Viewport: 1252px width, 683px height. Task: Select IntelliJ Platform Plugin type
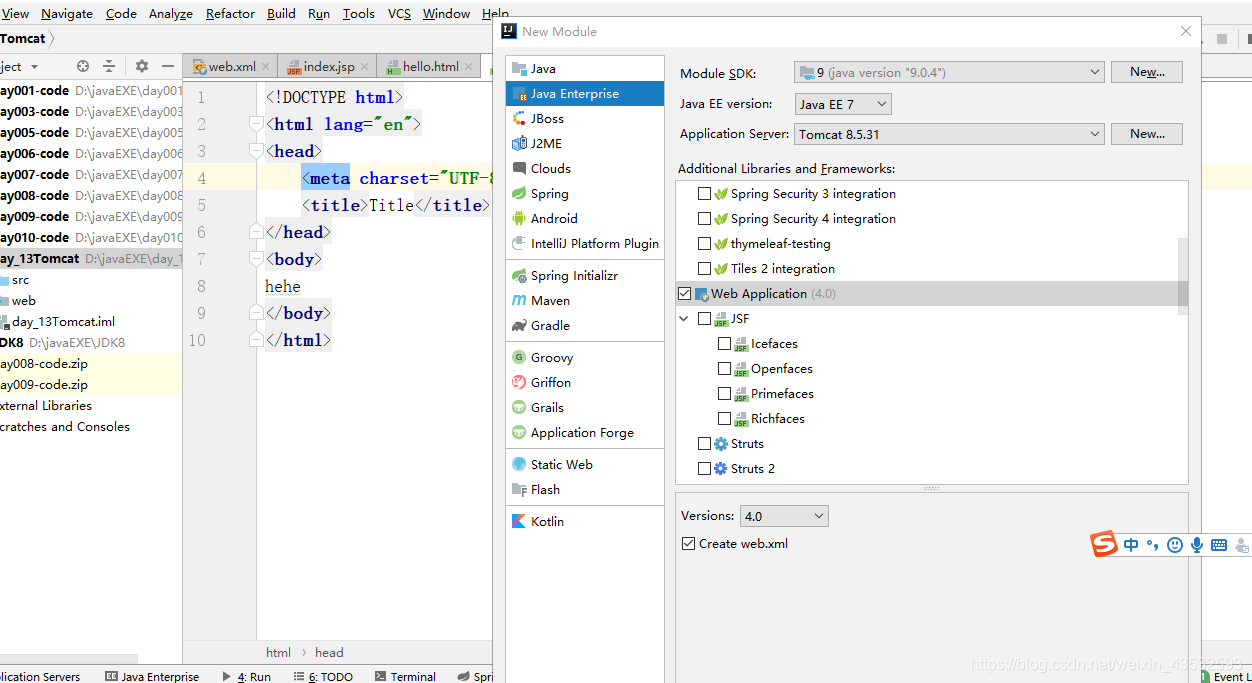(x=584, y=244)
